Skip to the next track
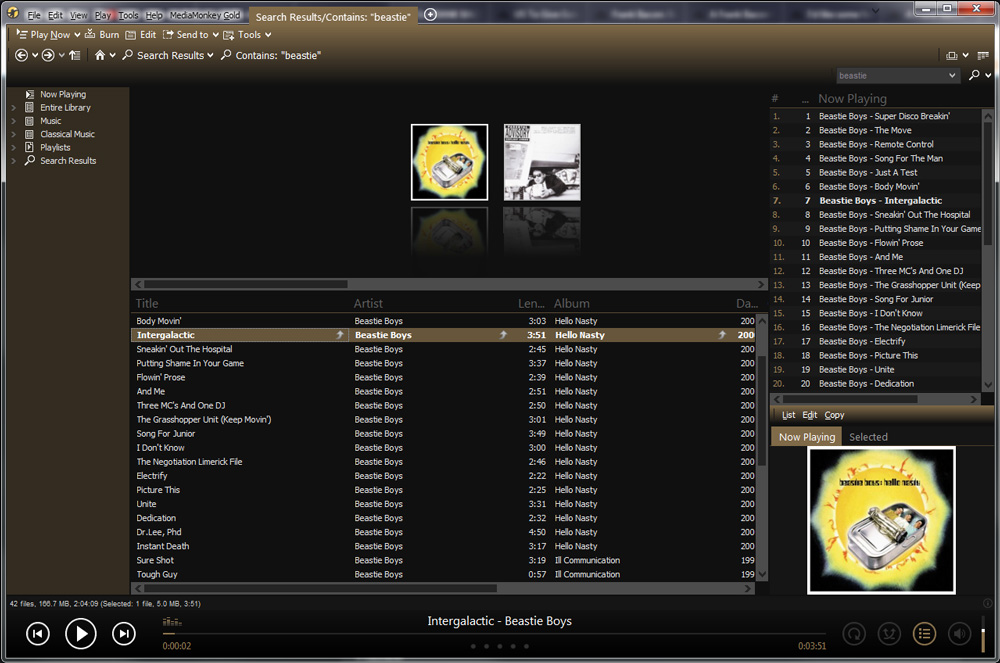The image size is (1000, 663). tap(124, 633)
